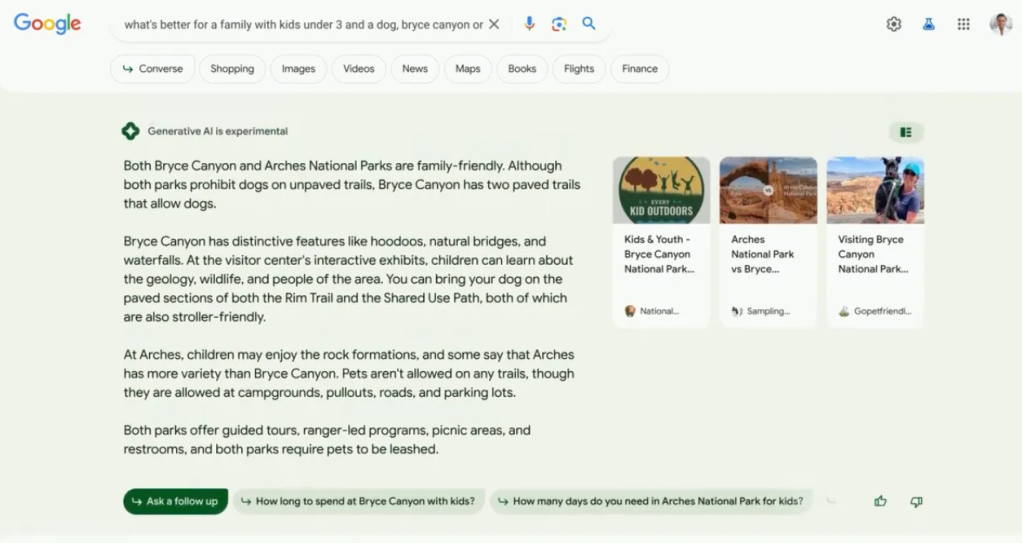Open the Kids & Youth Bryce Canyon card

[x=661, y=242]
